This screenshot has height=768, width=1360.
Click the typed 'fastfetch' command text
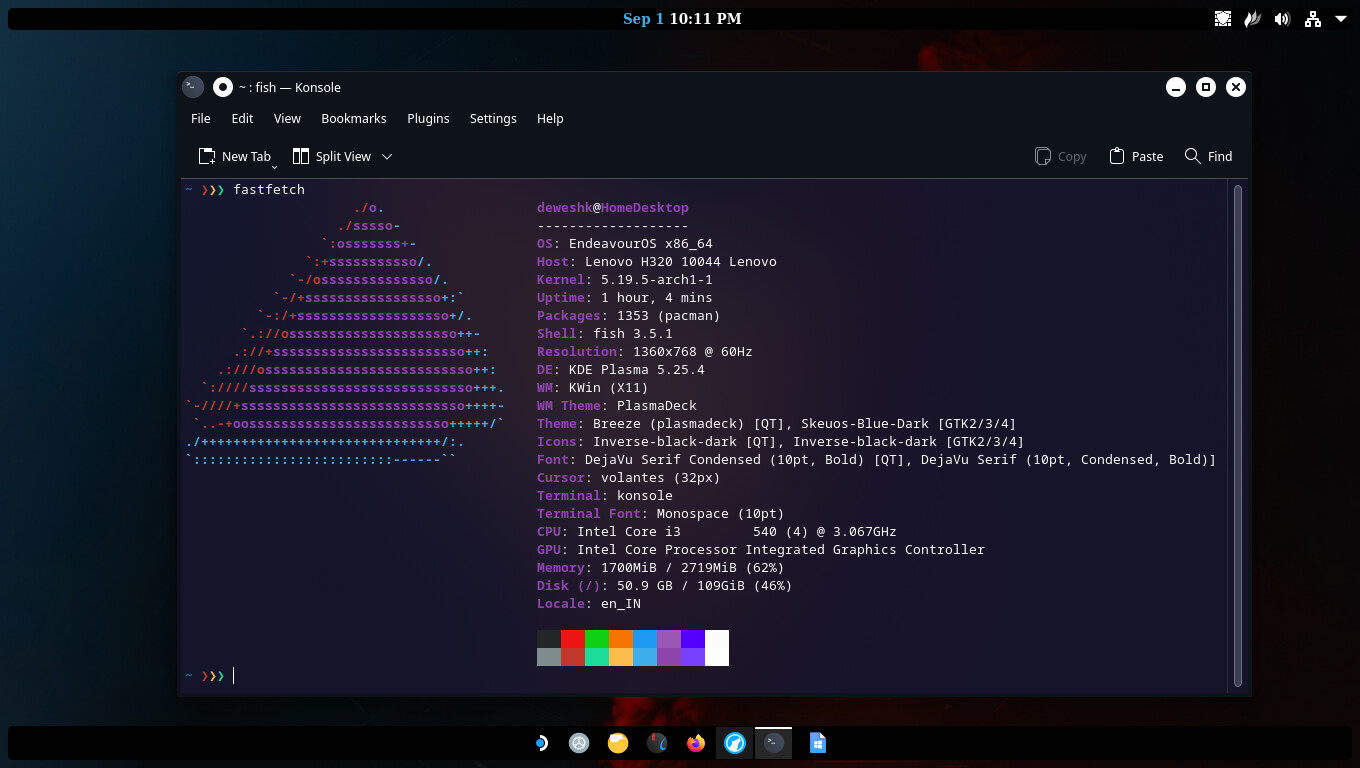coord(269,189)
